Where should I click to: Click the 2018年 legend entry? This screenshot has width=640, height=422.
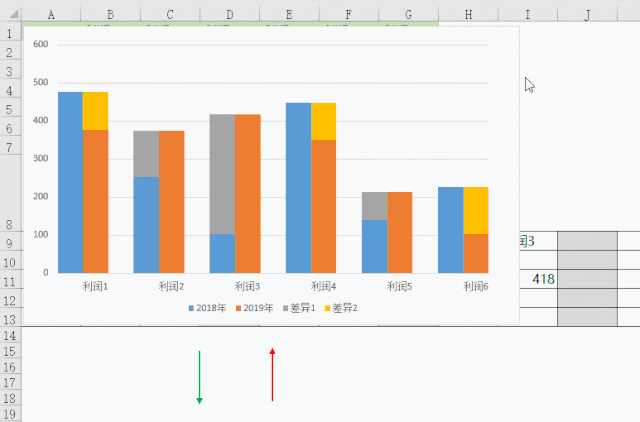click(x=207, y=308)
